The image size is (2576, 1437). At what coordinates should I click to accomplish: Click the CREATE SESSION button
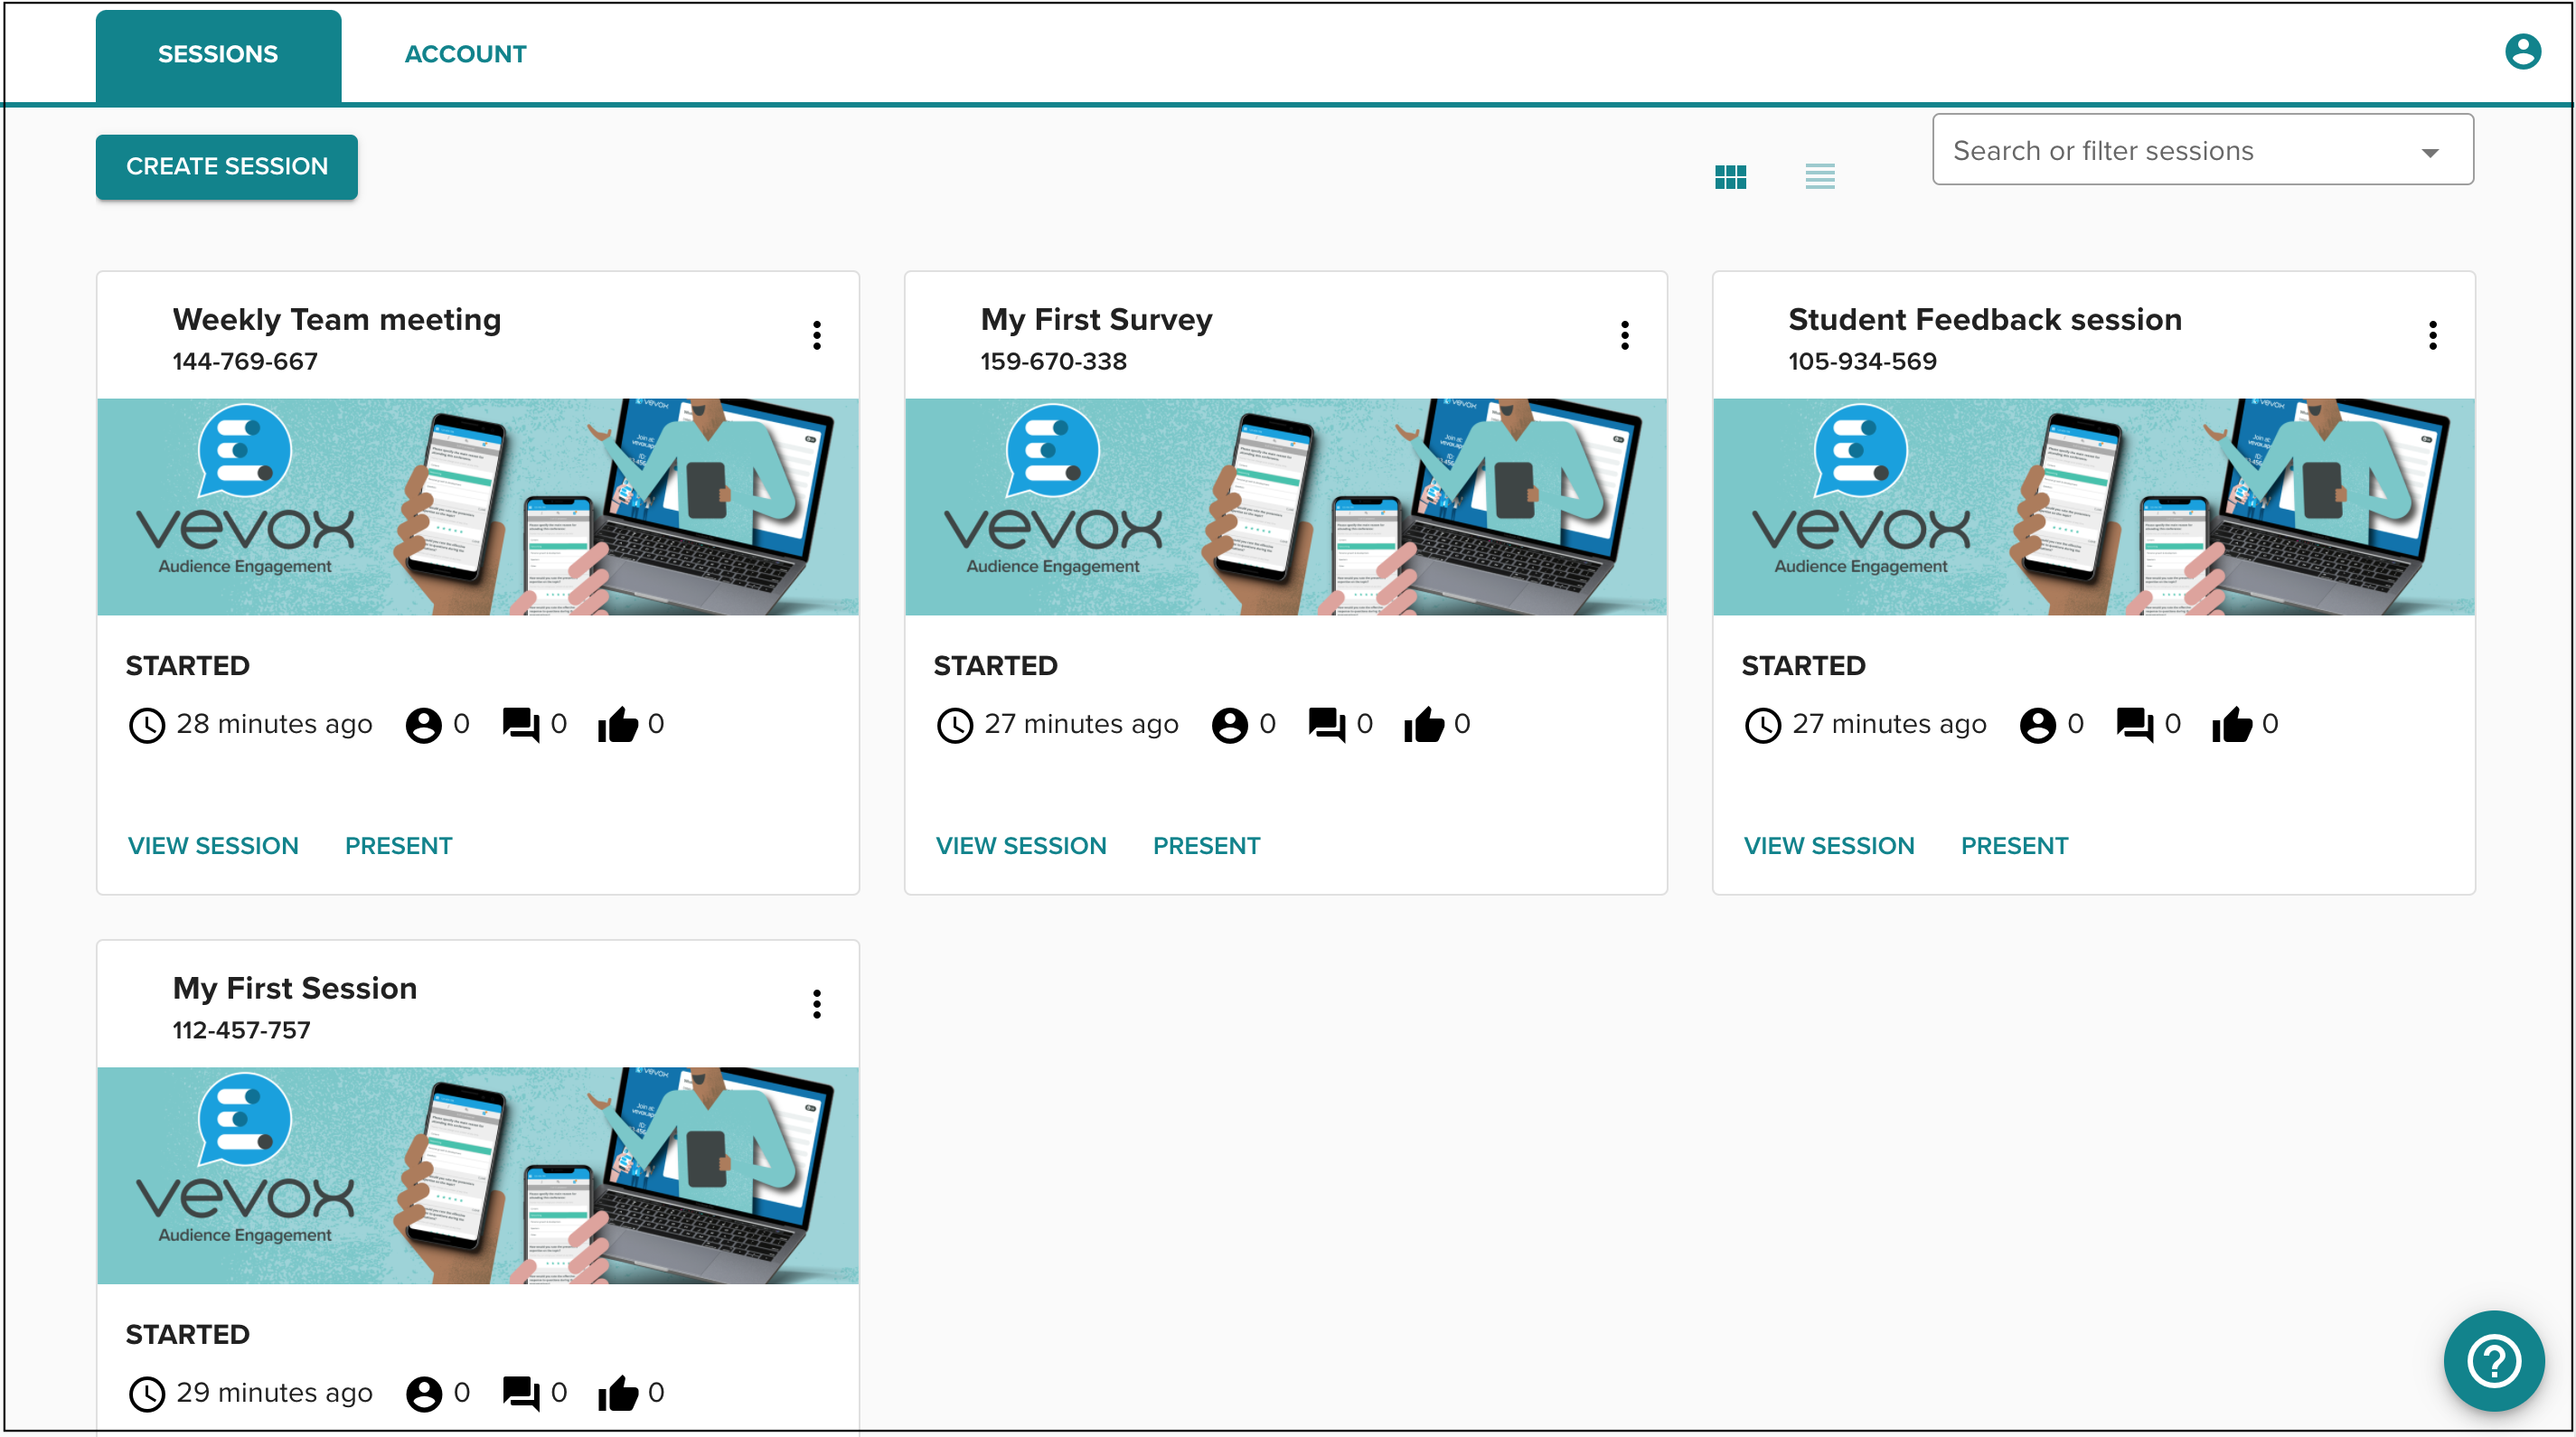point(226,166)
